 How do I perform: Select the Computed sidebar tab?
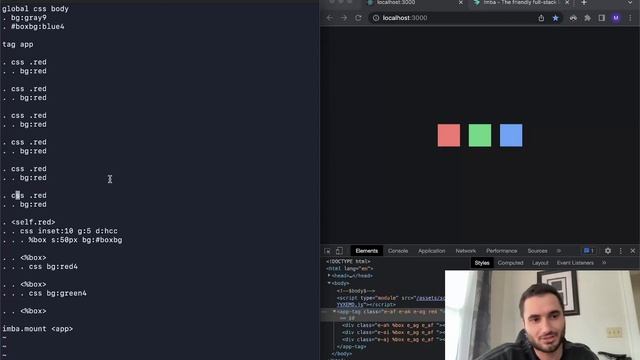510,263
